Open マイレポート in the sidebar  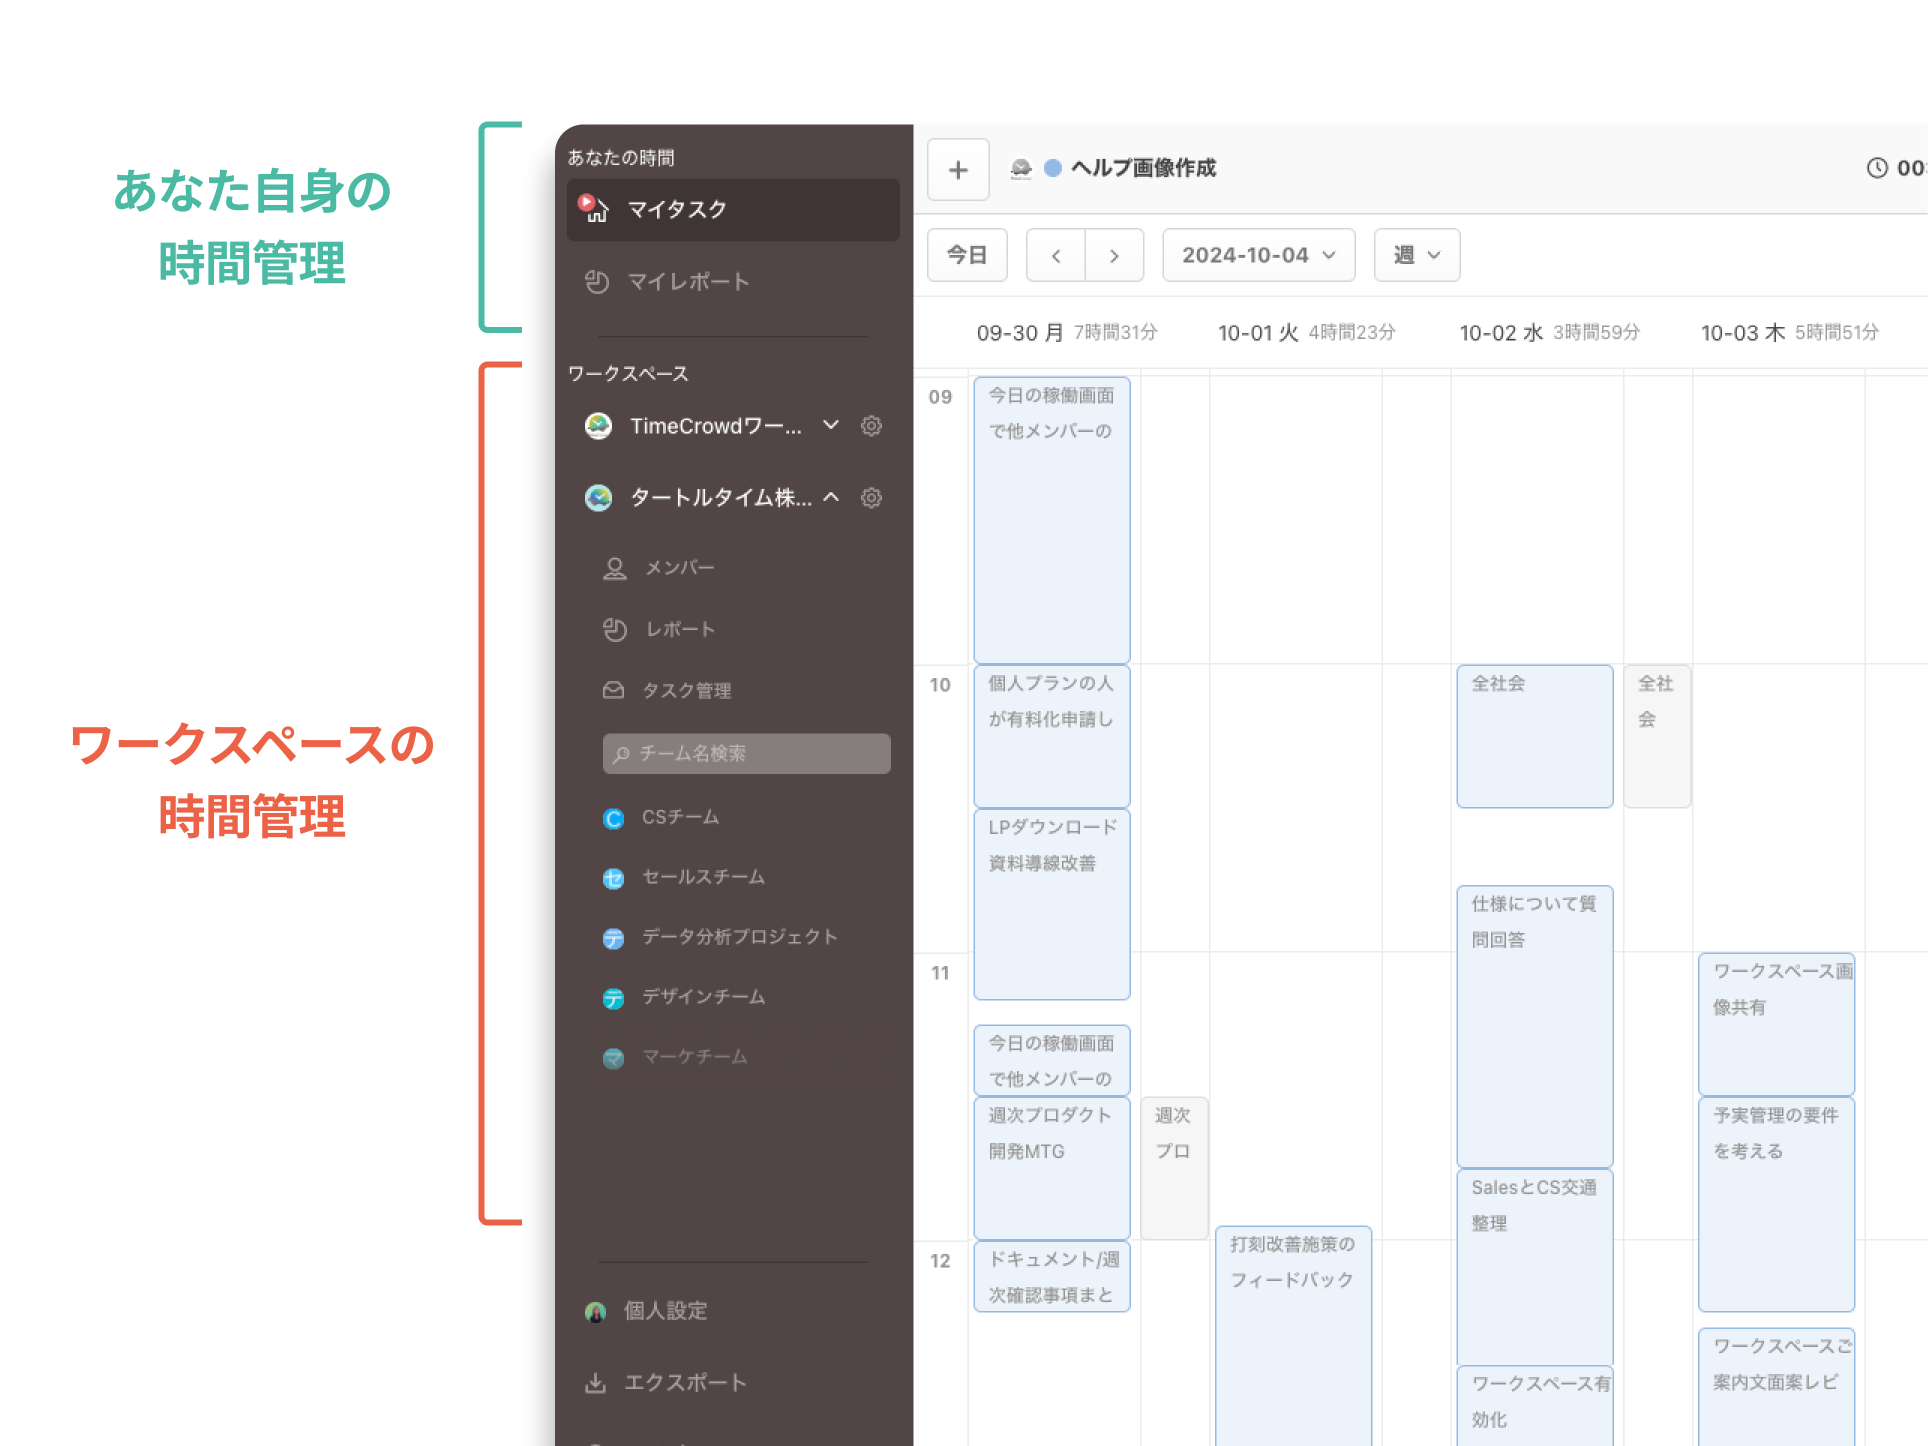coord(688,282)
